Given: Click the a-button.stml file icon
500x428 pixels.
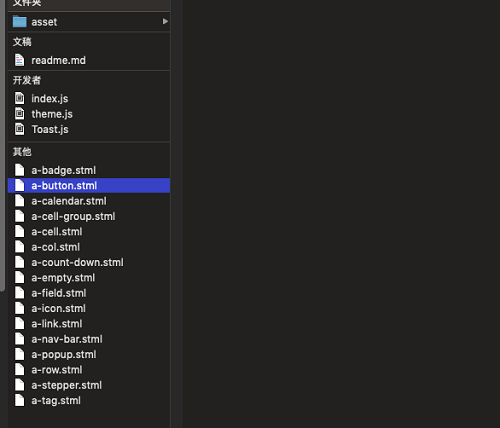Looking at the screenshot, I should pos(19,185).
